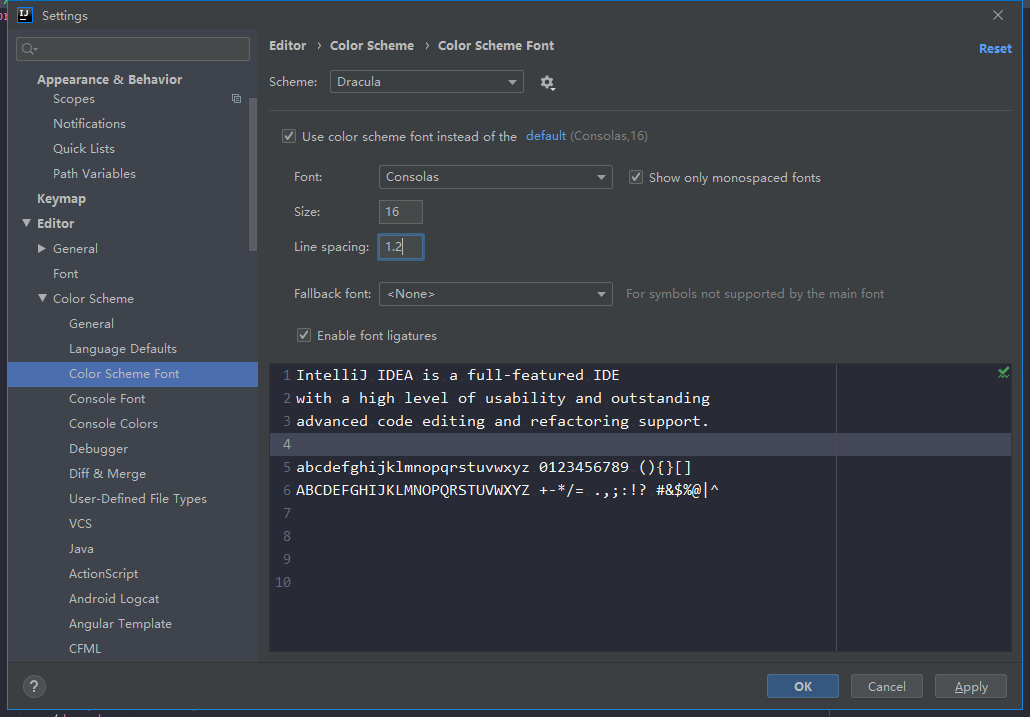Collapse the Color Scheme tree node
This screenshot has width=1030, height=717.
click(x=42, y=298)
